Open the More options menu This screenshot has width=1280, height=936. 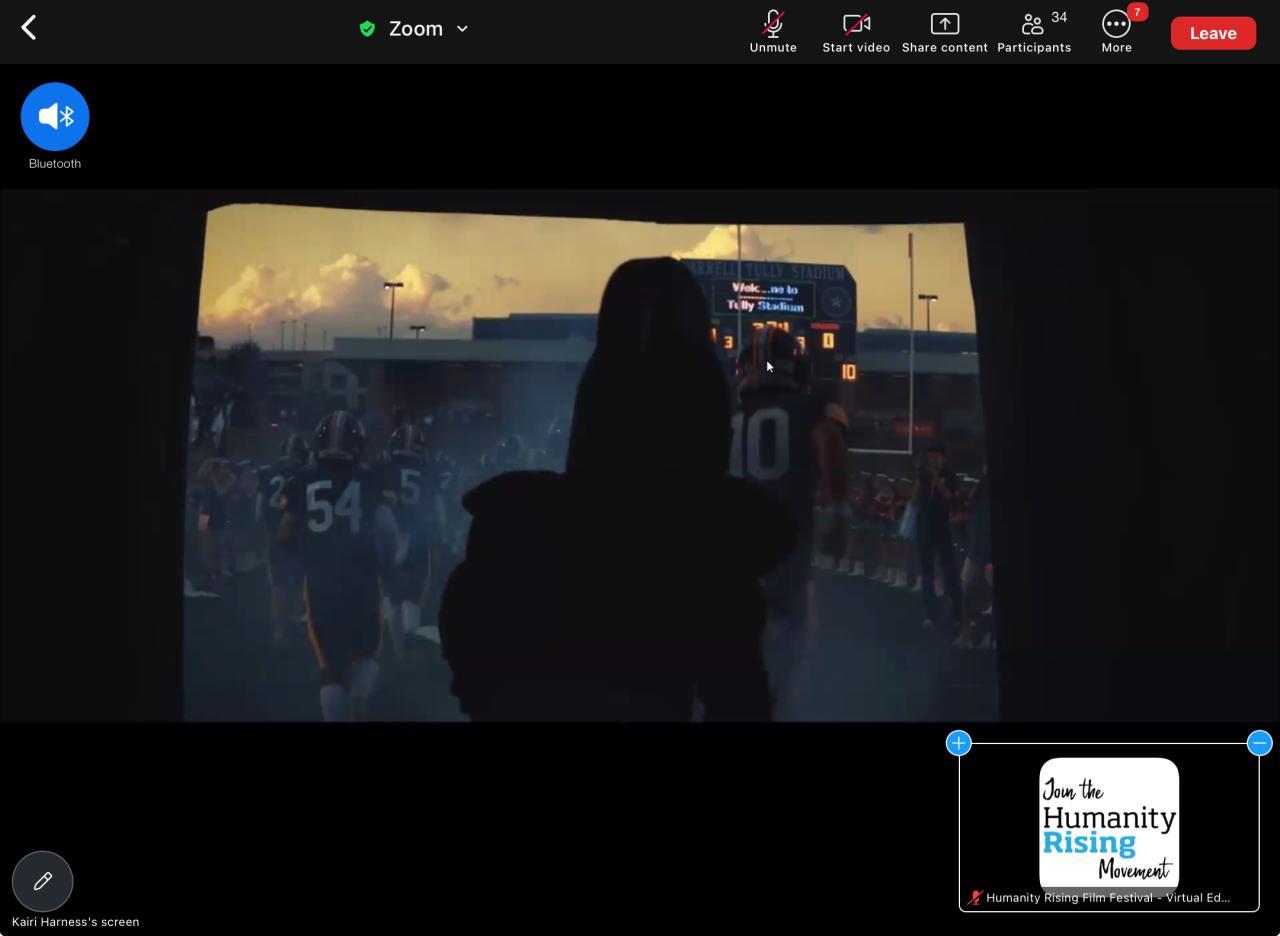[x=1116, y=33]
